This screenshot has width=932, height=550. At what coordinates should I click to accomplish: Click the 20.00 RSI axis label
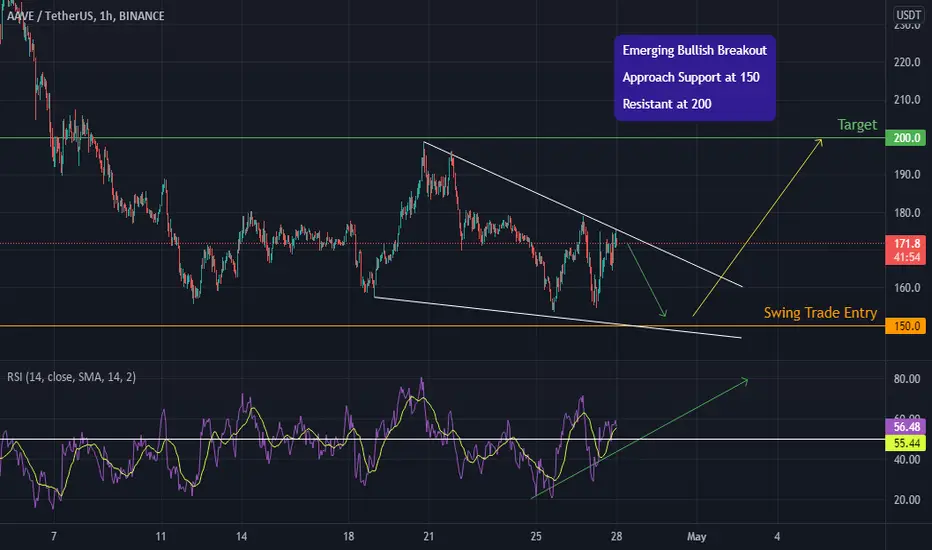coord(906,500)
